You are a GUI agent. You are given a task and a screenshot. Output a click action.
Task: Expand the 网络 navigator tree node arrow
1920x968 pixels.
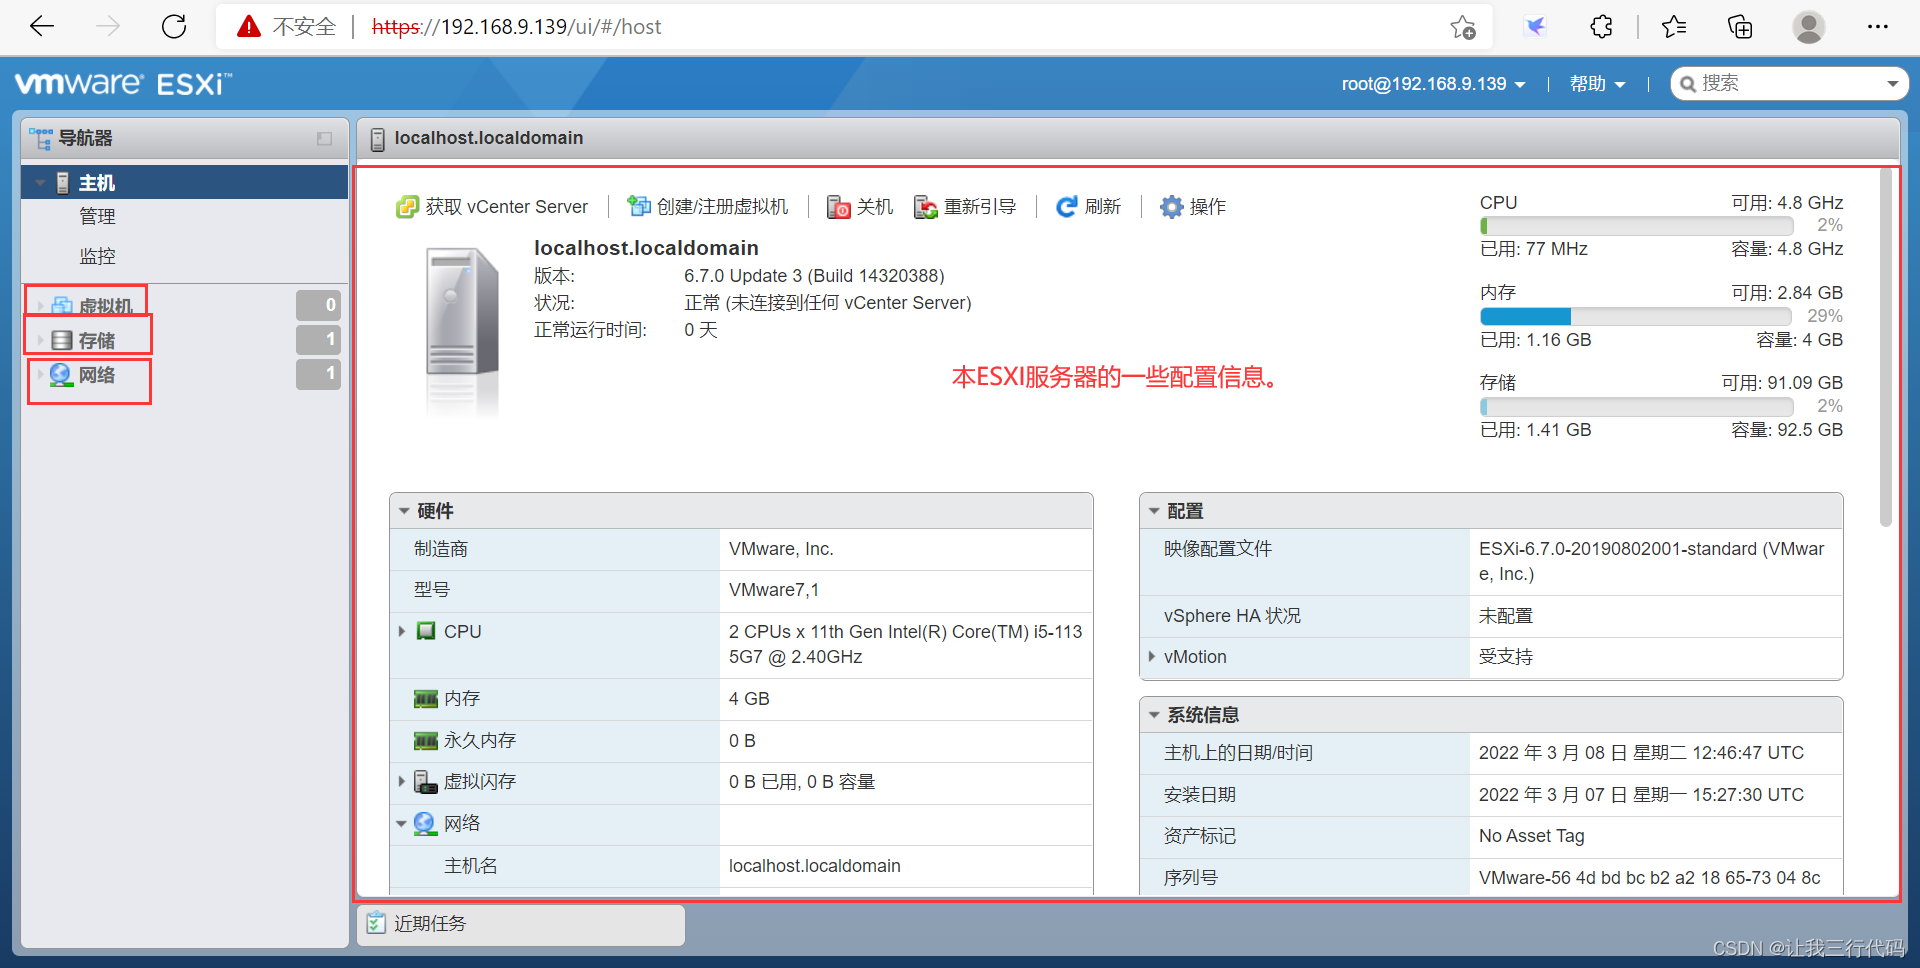tap(40, 375)
